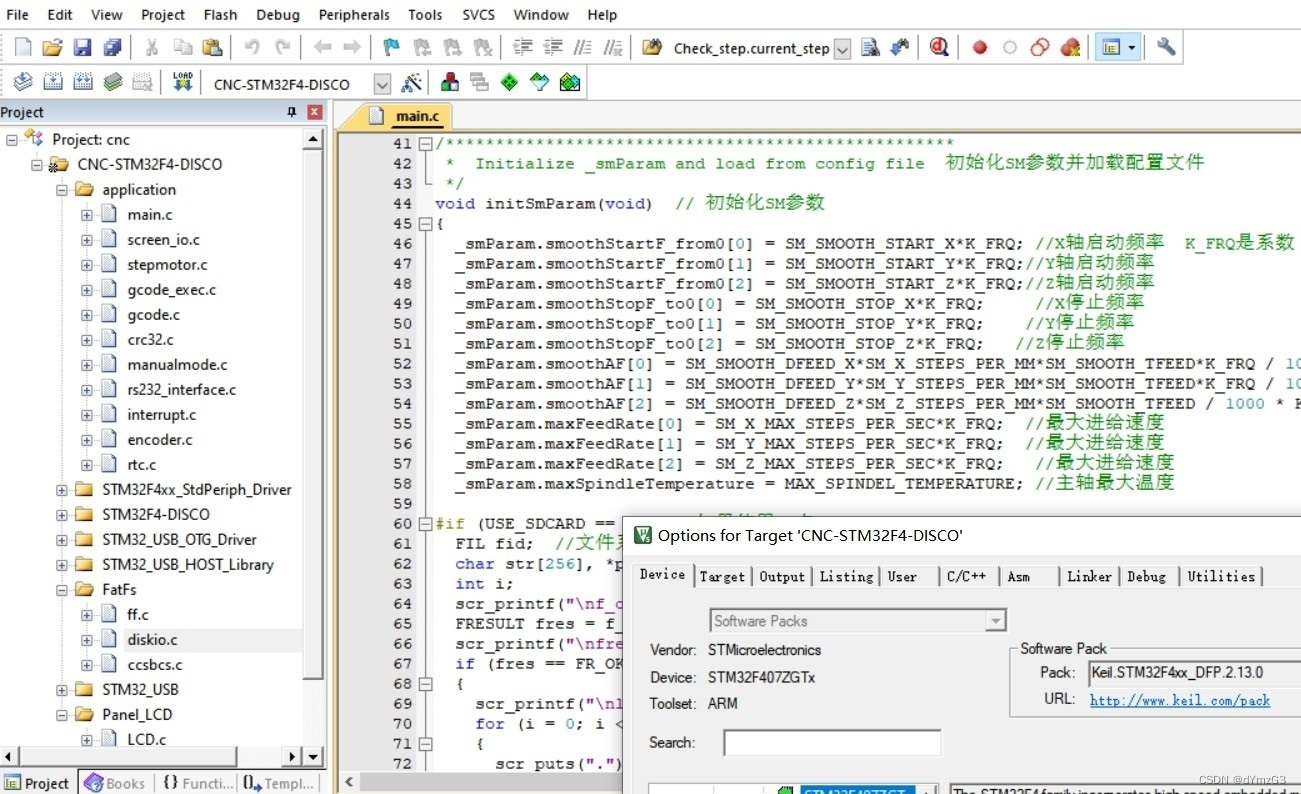Open Options for Target via magic wand icon
Screen dimensions: 1301x794
coord(411,82)
